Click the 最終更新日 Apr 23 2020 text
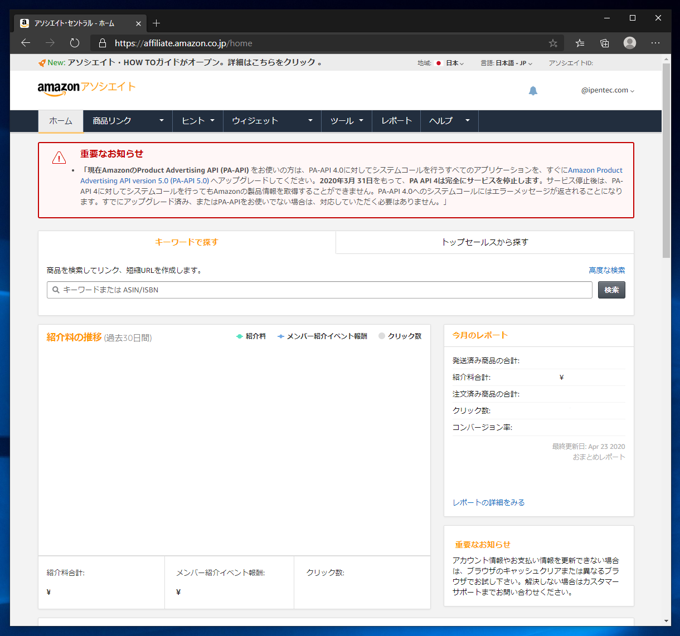The image size is (680, 636). coord(588,446)
